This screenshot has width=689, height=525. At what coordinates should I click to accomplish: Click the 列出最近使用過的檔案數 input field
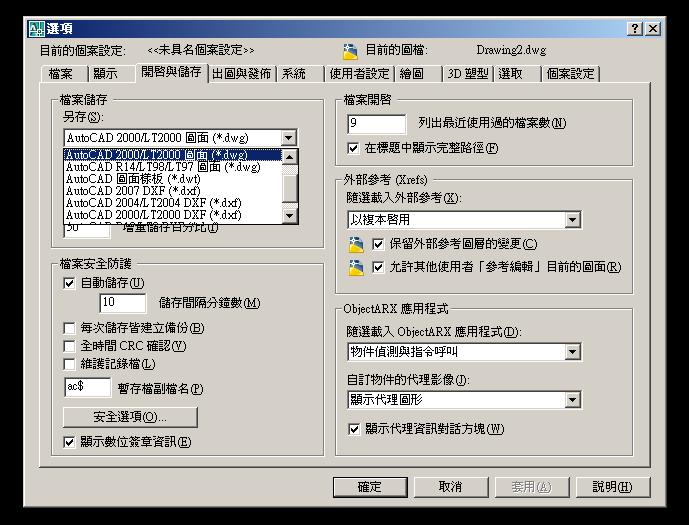click(x=377, y=124)
